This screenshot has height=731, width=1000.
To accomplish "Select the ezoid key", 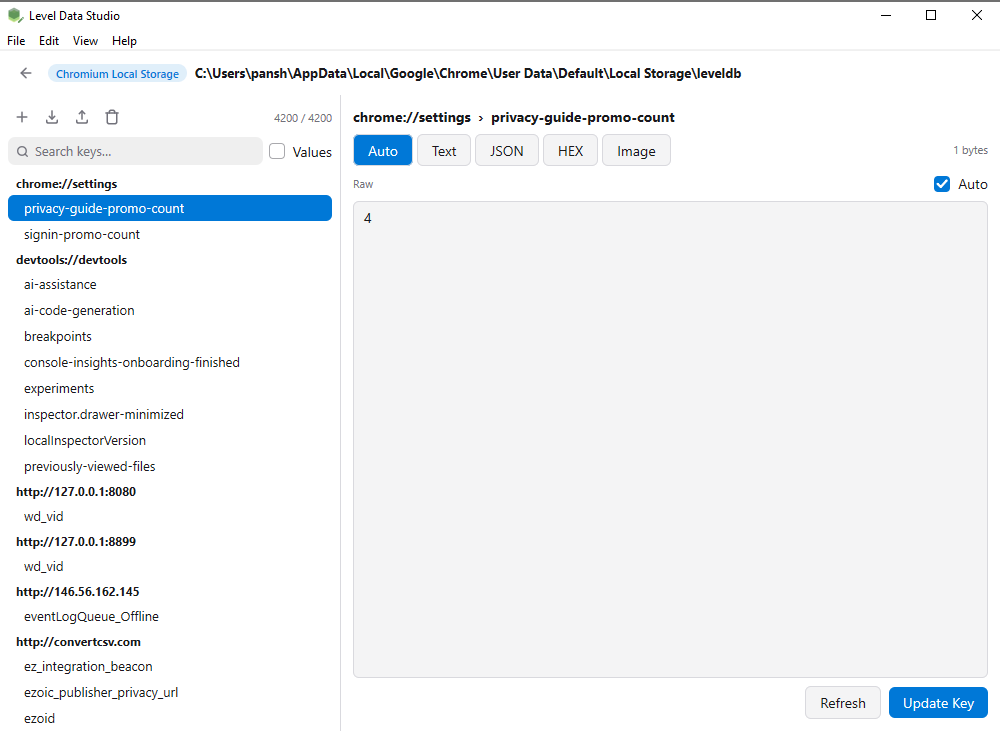I will click(170, 719).
